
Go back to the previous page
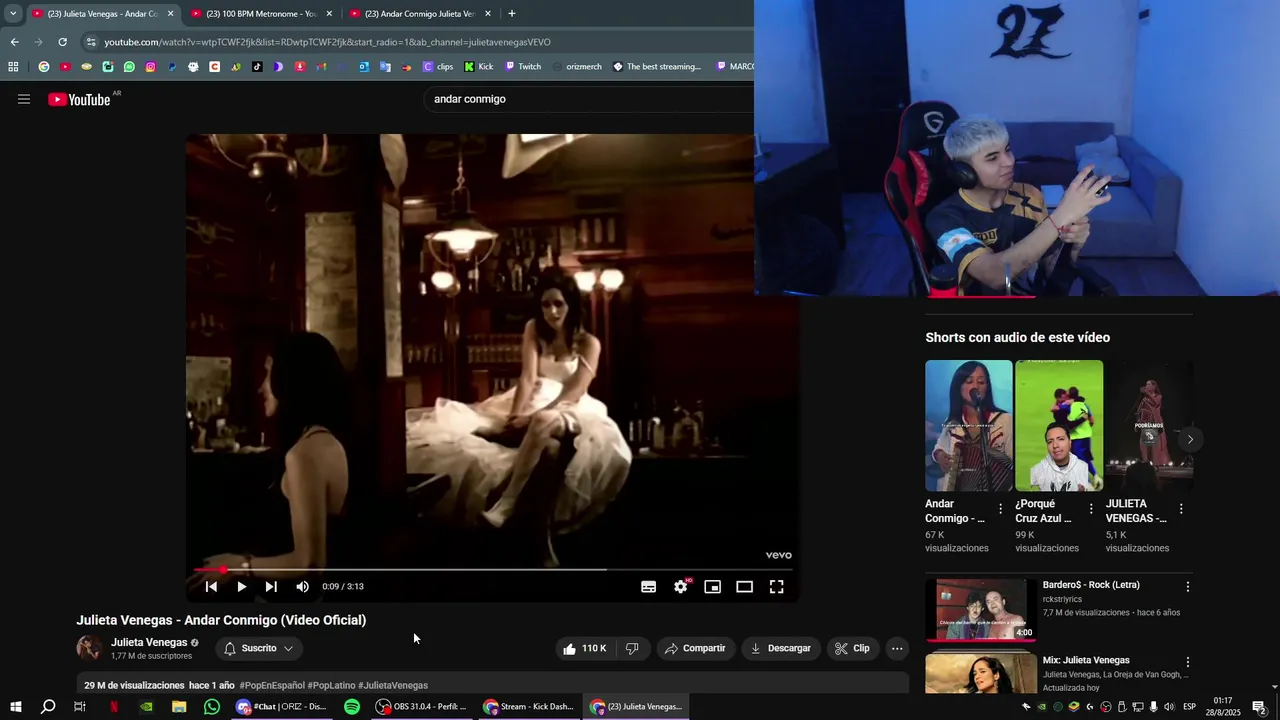pyautogui.click(x=14, y=42)
